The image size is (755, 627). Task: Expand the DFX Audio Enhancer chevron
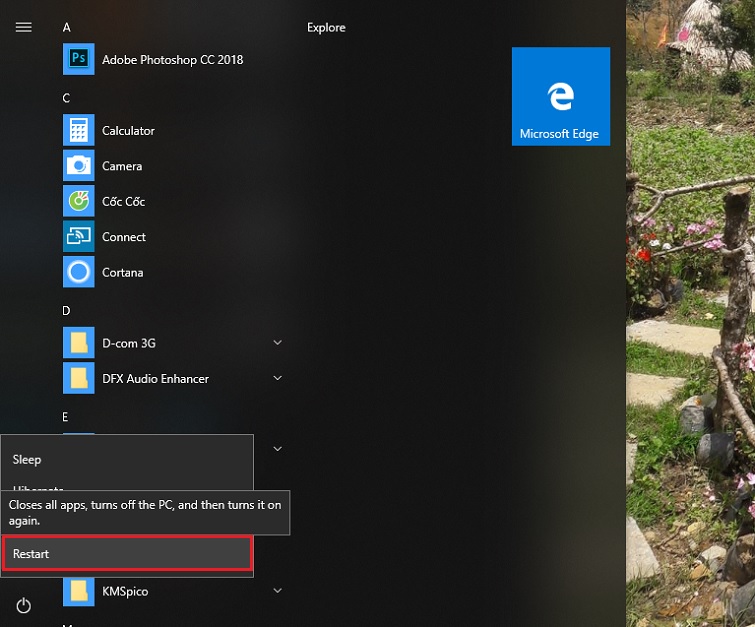tap(277, 379)
